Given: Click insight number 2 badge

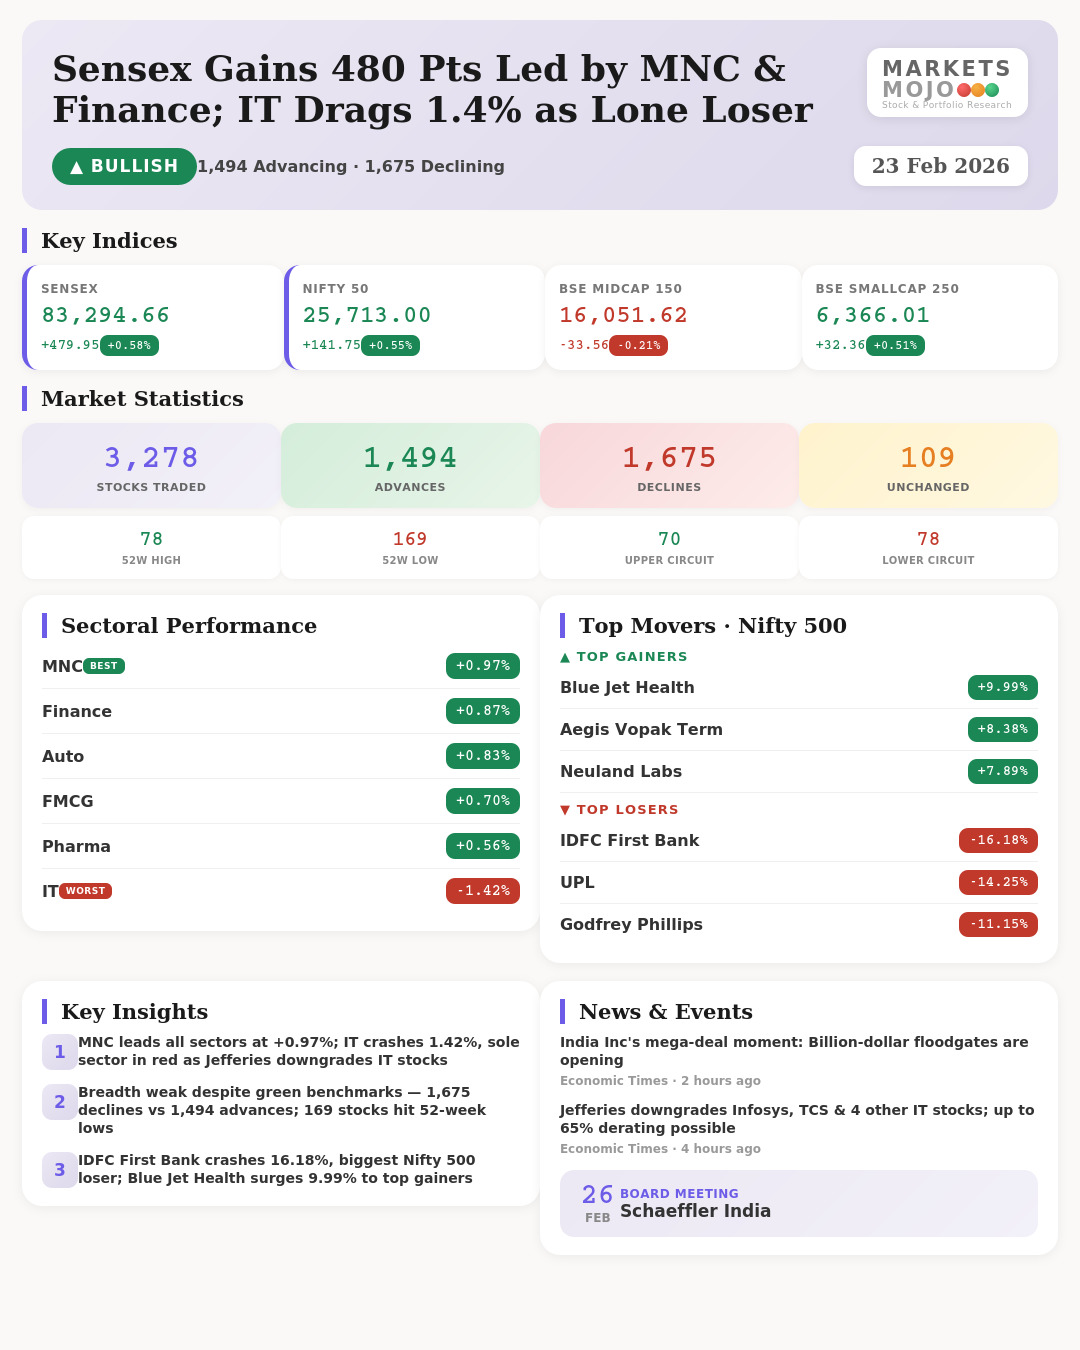Looking at the screenshot, I should [60, 1102].
